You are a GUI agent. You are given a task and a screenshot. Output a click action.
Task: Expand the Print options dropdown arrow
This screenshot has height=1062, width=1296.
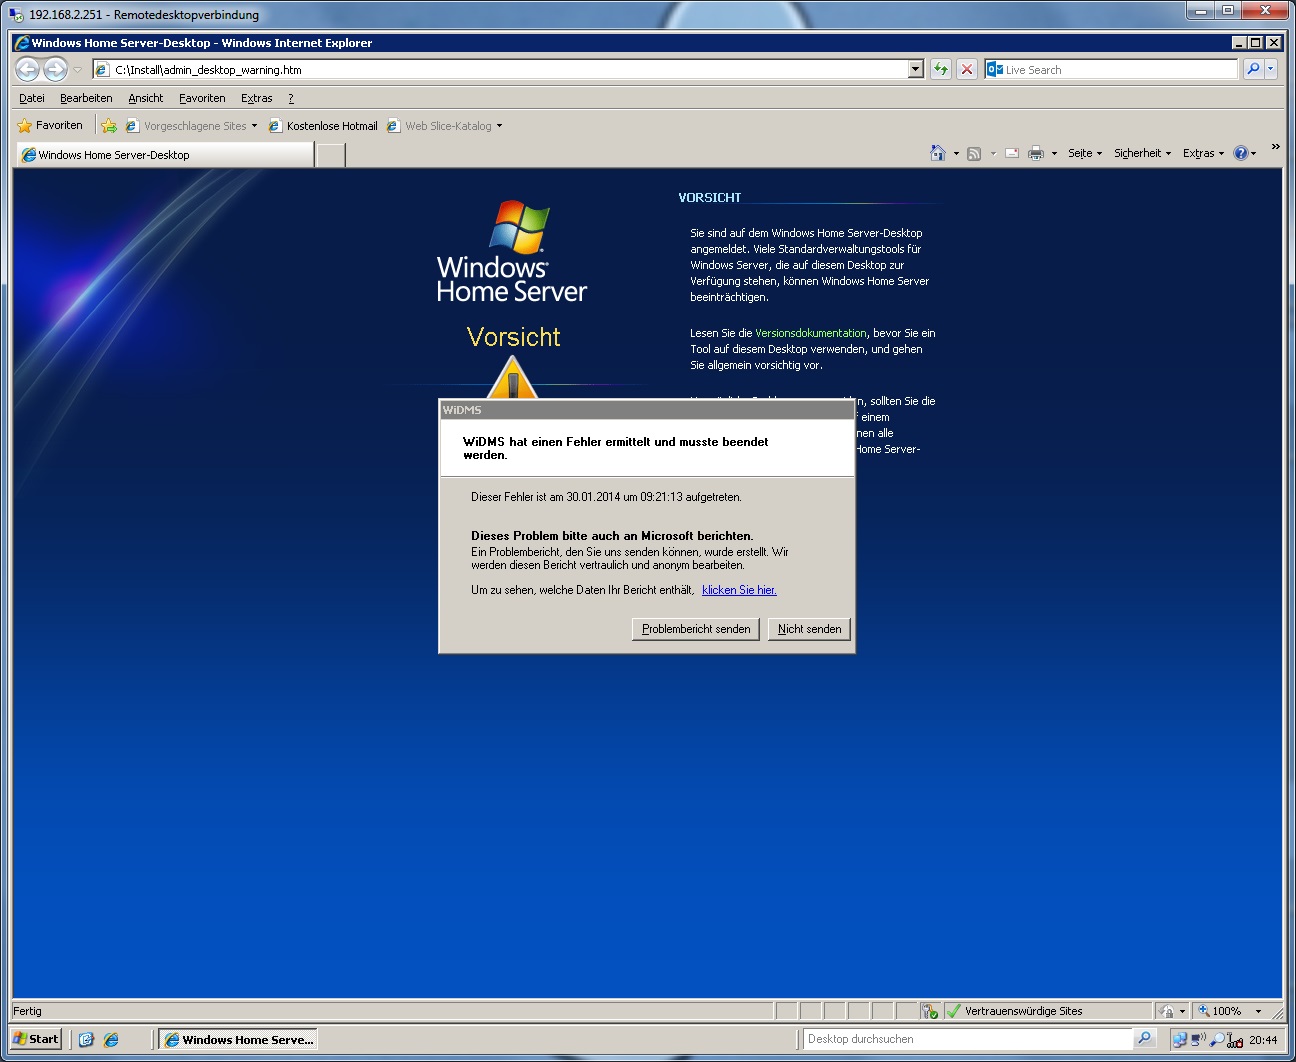1054,153
